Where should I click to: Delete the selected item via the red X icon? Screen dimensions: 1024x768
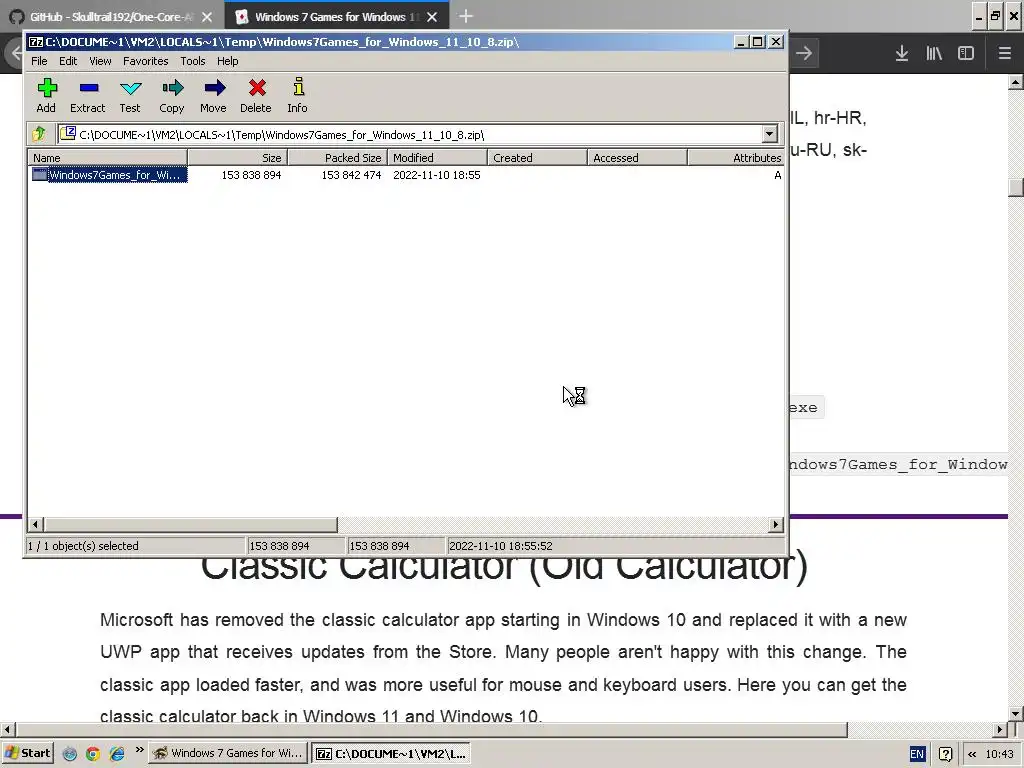[x=255, y=95]
